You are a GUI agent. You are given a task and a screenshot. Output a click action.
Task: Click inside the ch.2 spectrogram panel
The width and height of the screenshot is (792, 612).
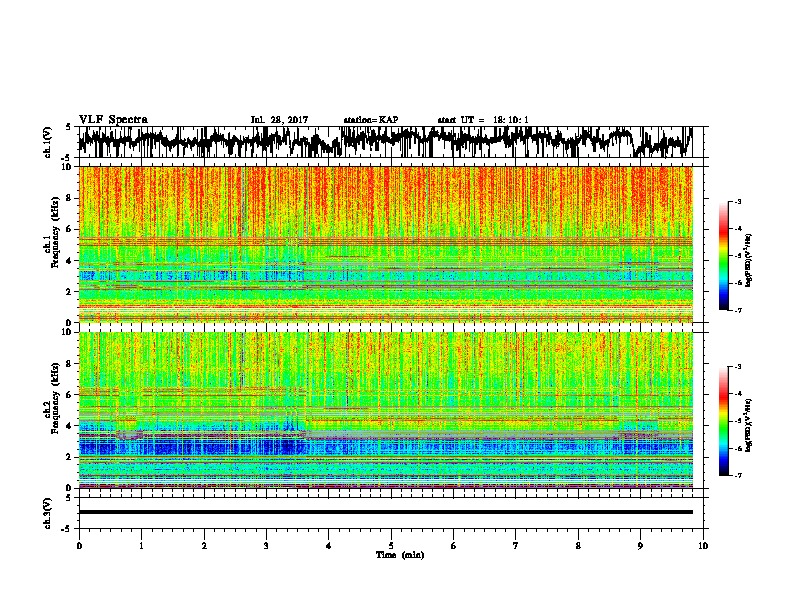[x=385, y=410]
